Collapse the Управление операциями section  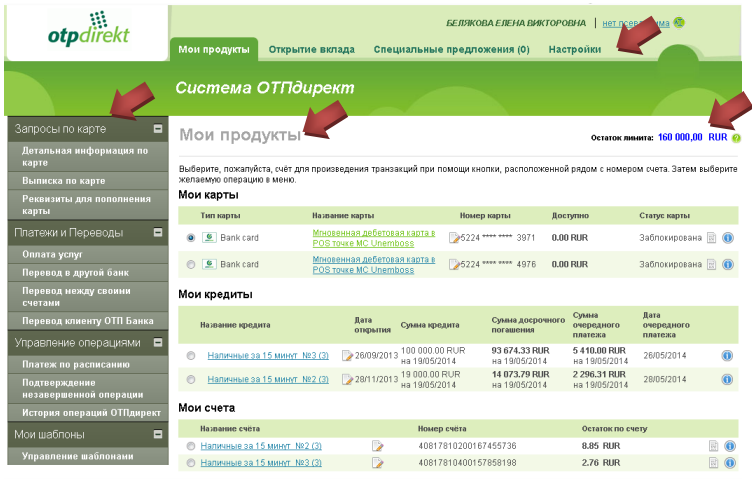tap(158, 342)
